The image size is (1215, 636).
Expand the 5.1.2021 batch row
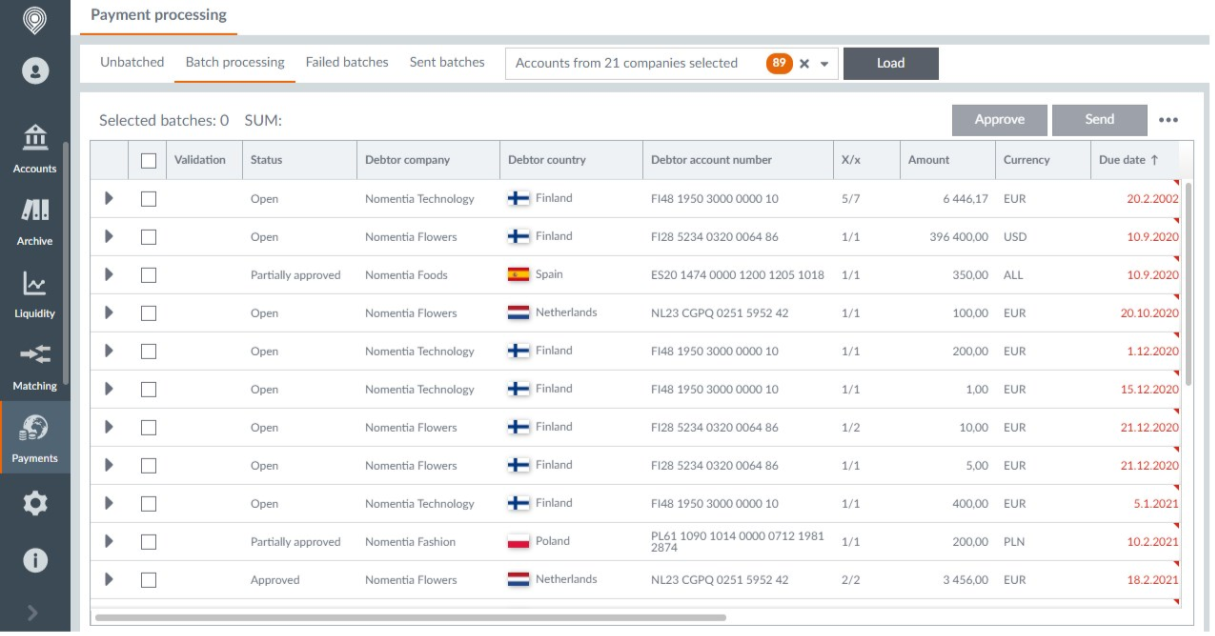pyautogui.click(x=109, y=503)
